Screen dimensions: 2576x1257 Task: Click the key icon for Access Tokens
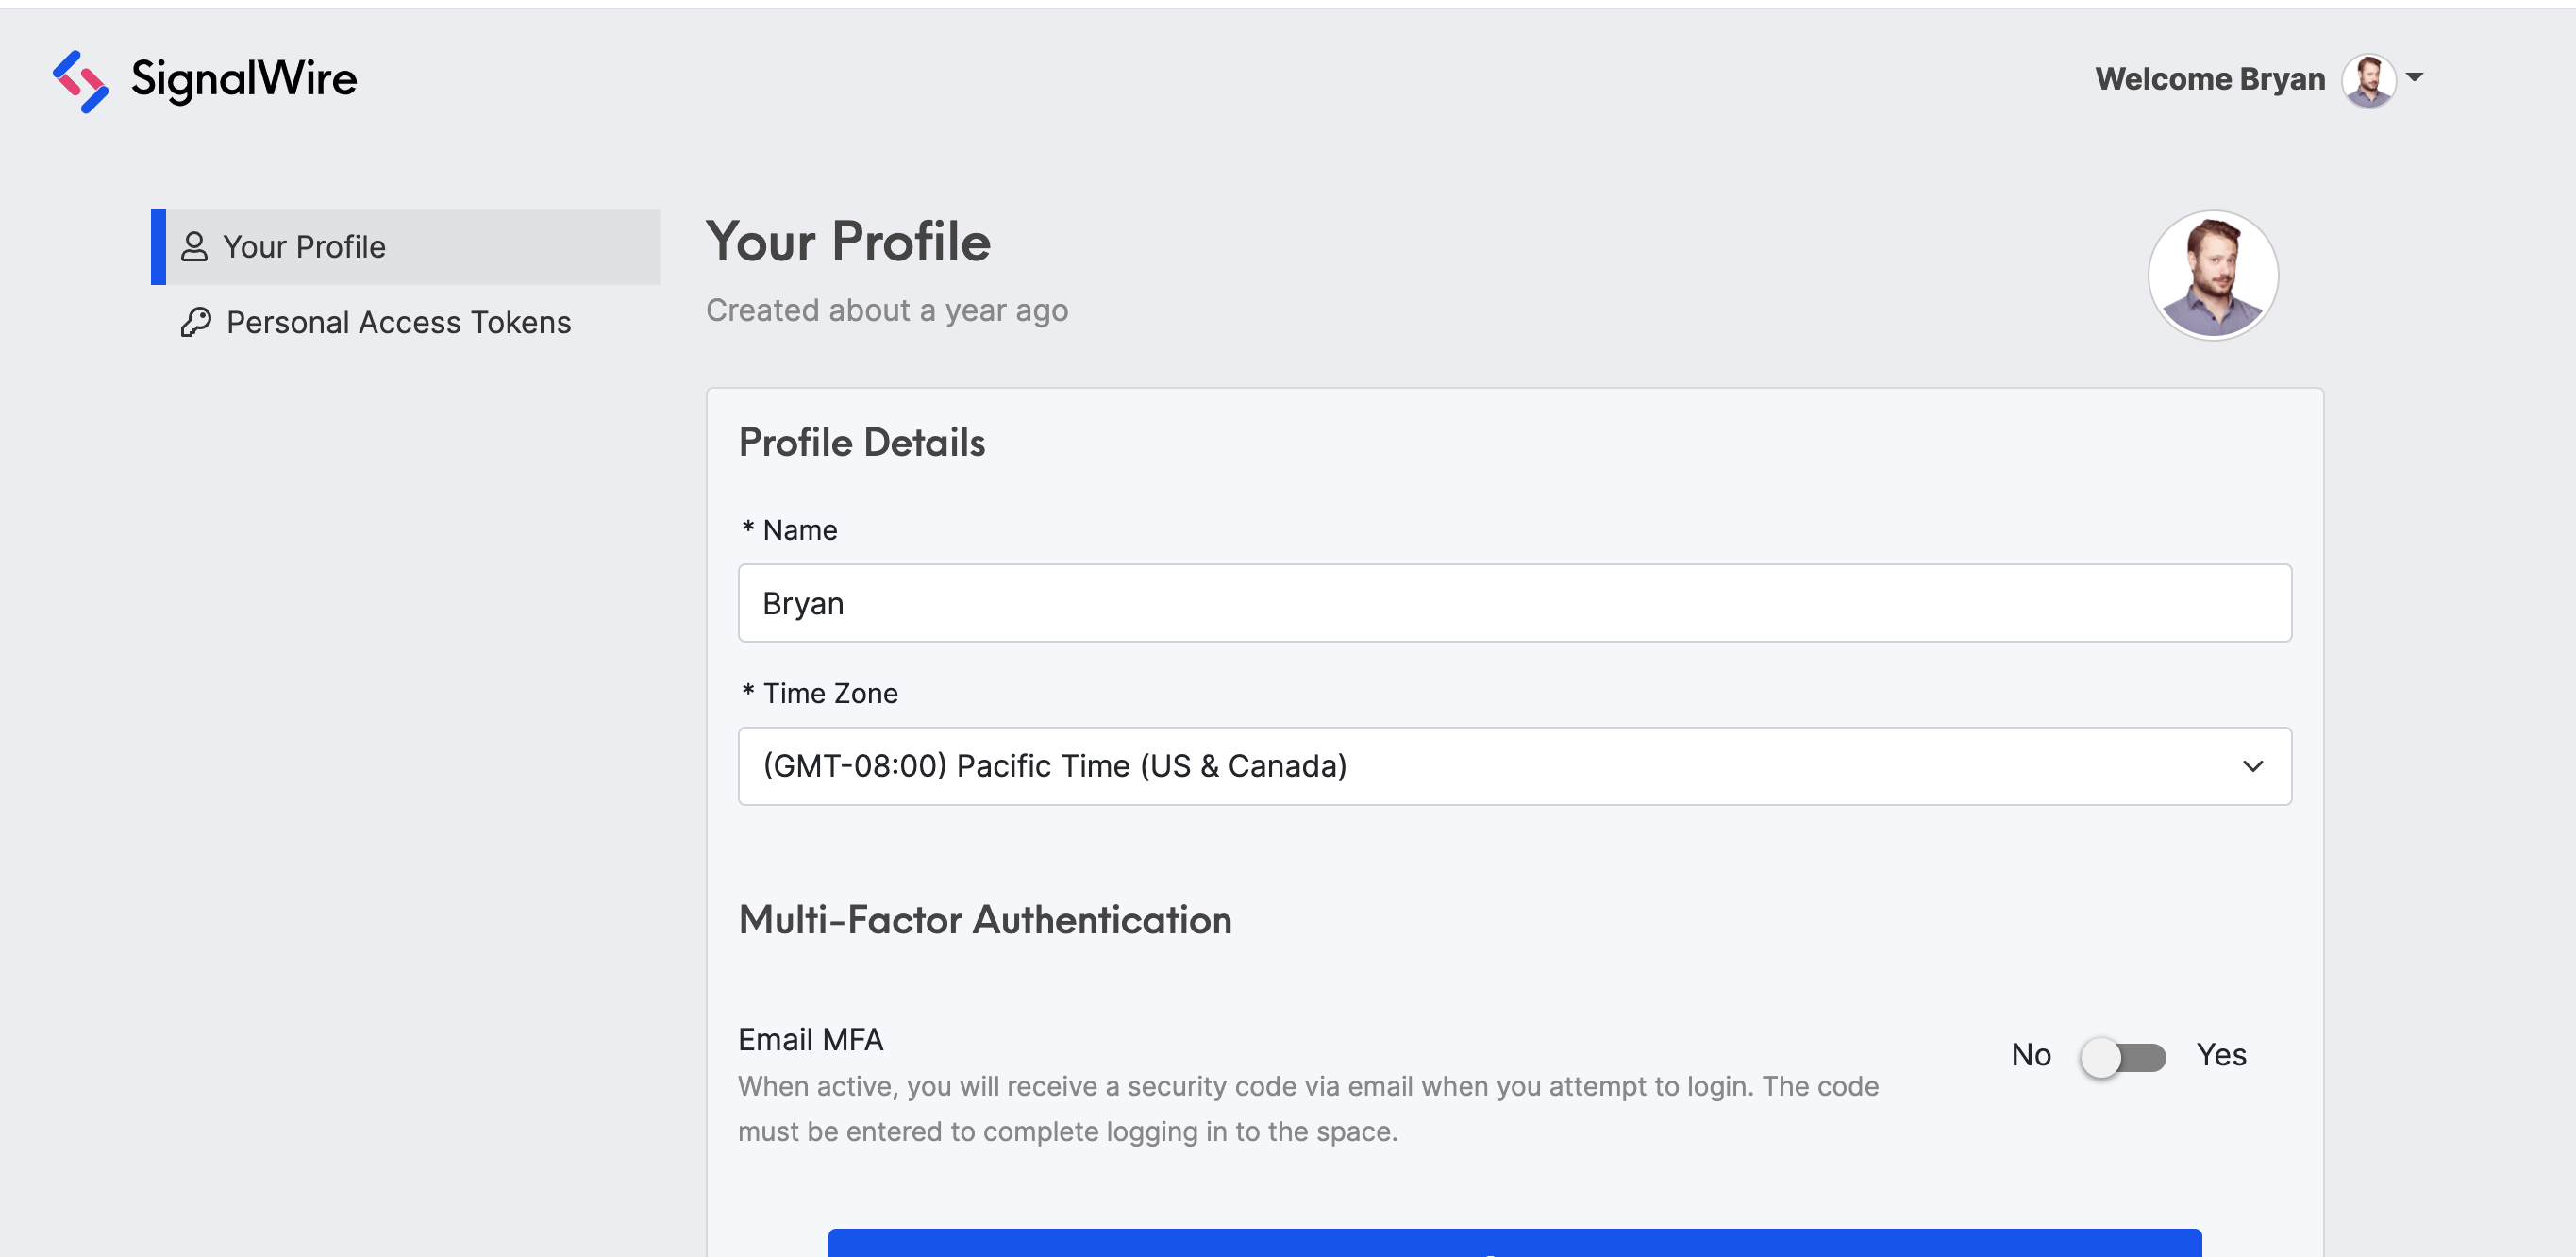coord(196,322)
